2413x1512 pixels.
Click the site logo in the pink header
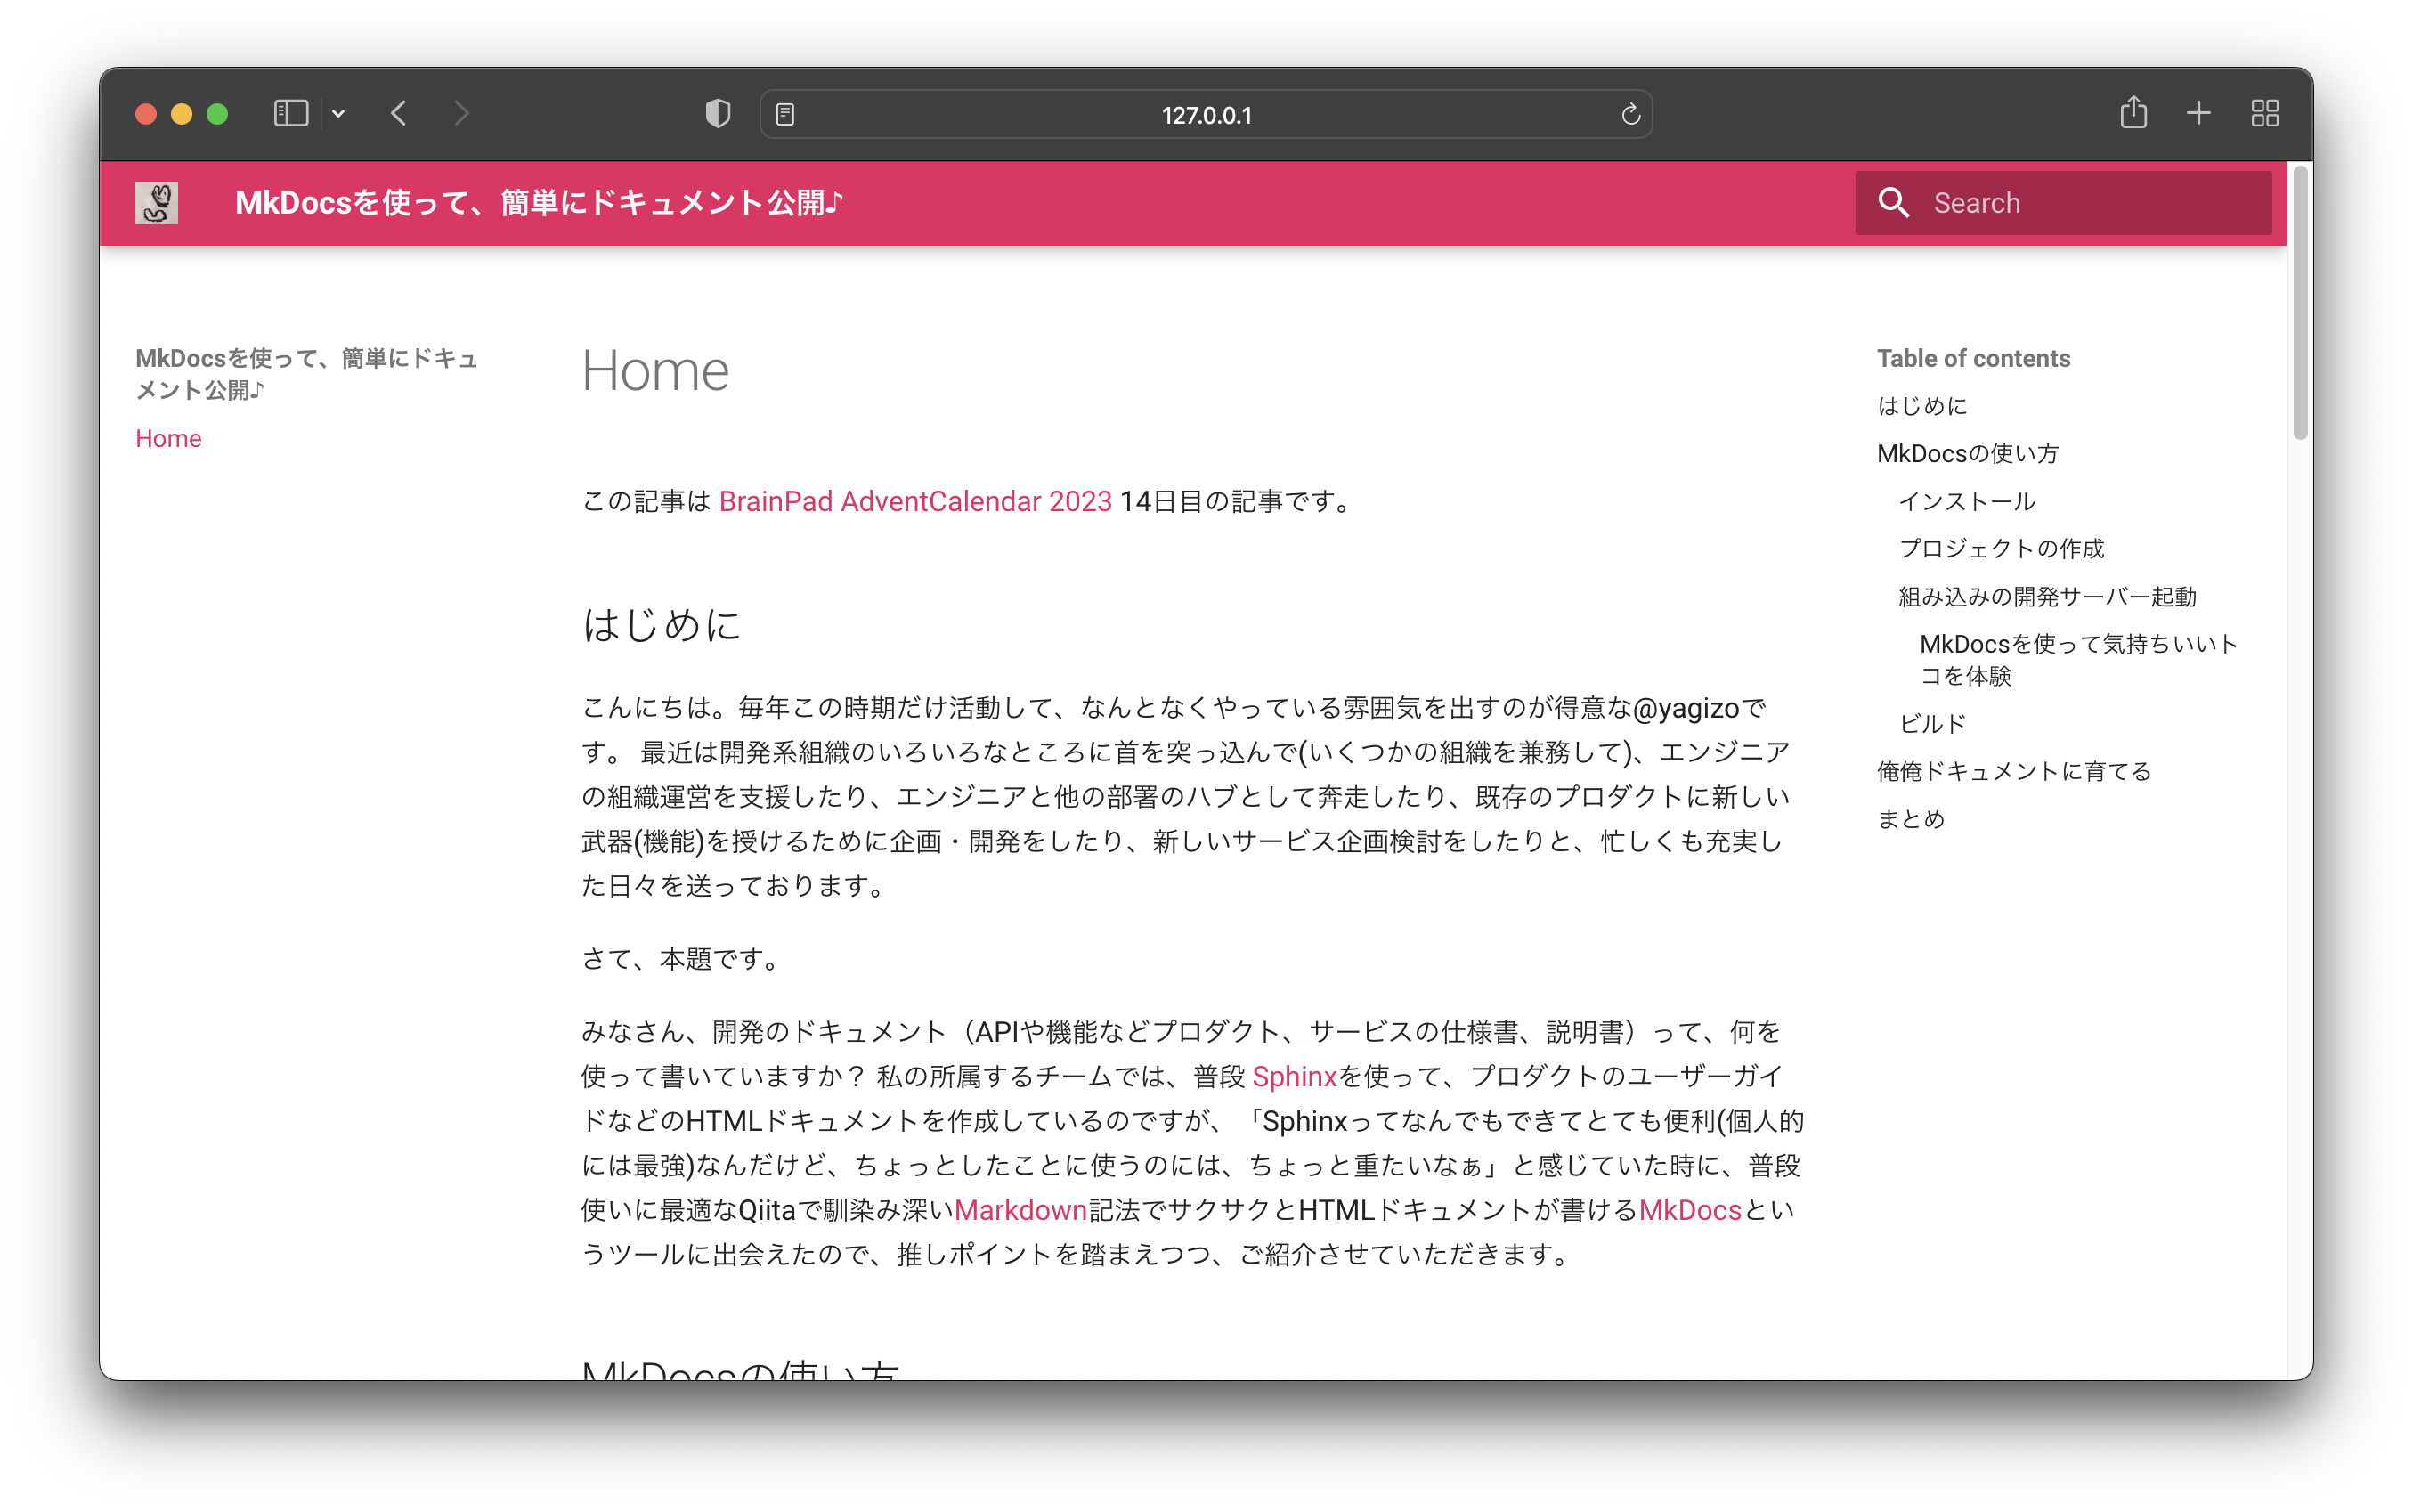(x=157, y=202)
